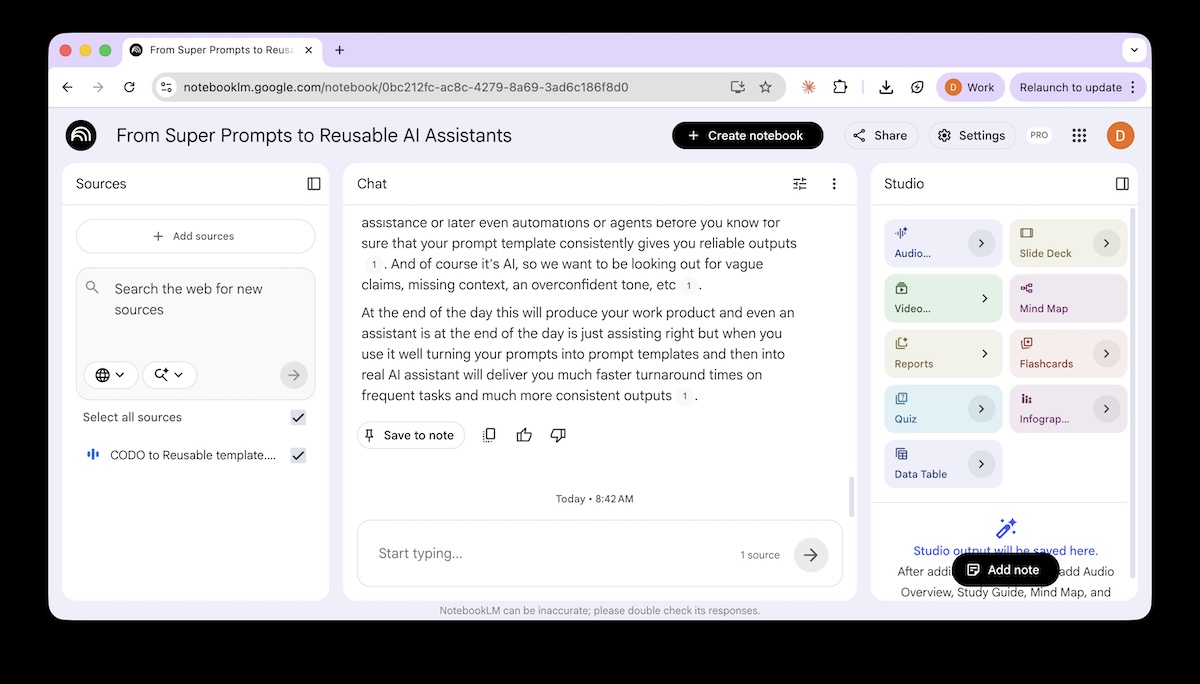
Task: Click the browser address bar URL
Action: coord(405,87)
